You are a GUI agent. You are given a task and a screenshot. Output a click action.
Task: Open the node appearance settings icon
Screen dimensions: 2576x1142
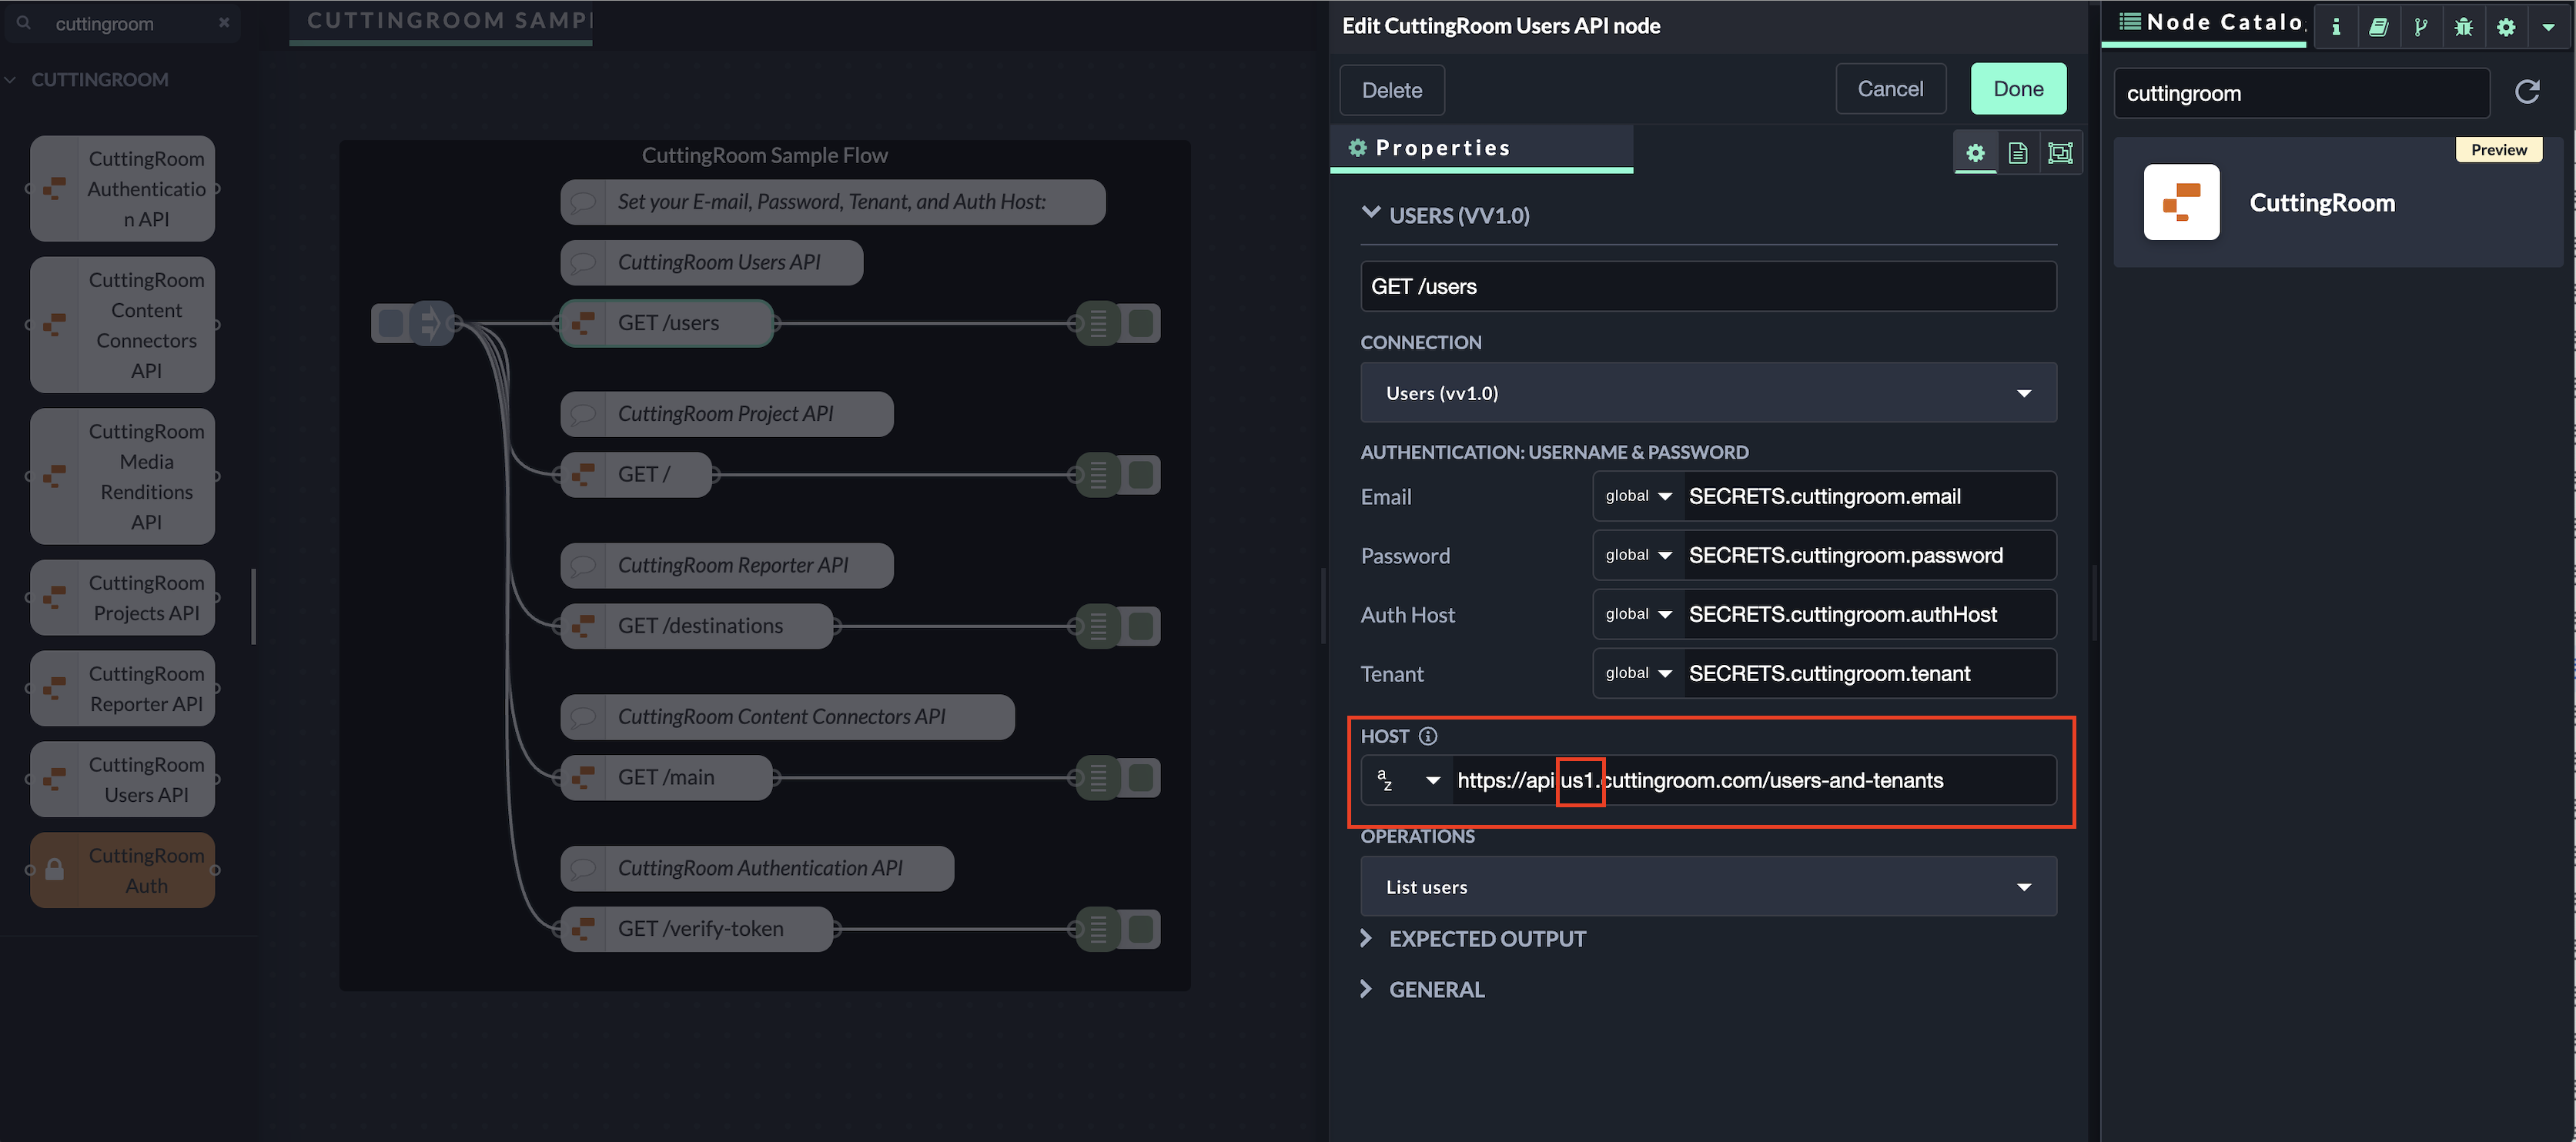[x=2060, y=152]
